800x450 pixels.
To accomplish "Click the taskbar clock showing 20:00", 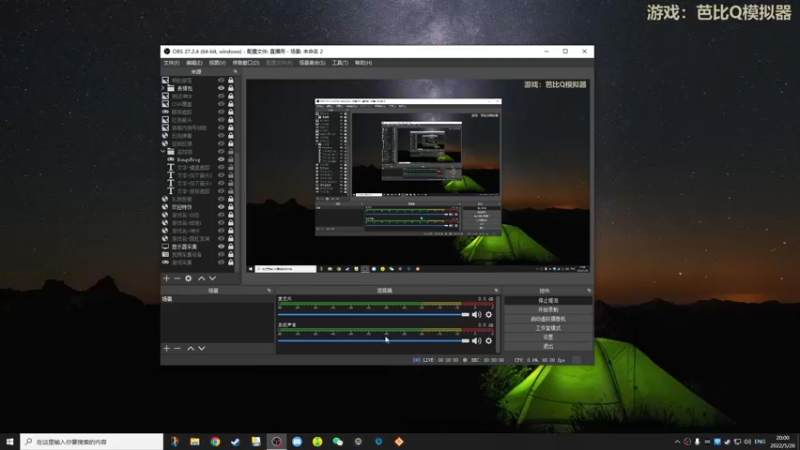I will coord(783,441).
